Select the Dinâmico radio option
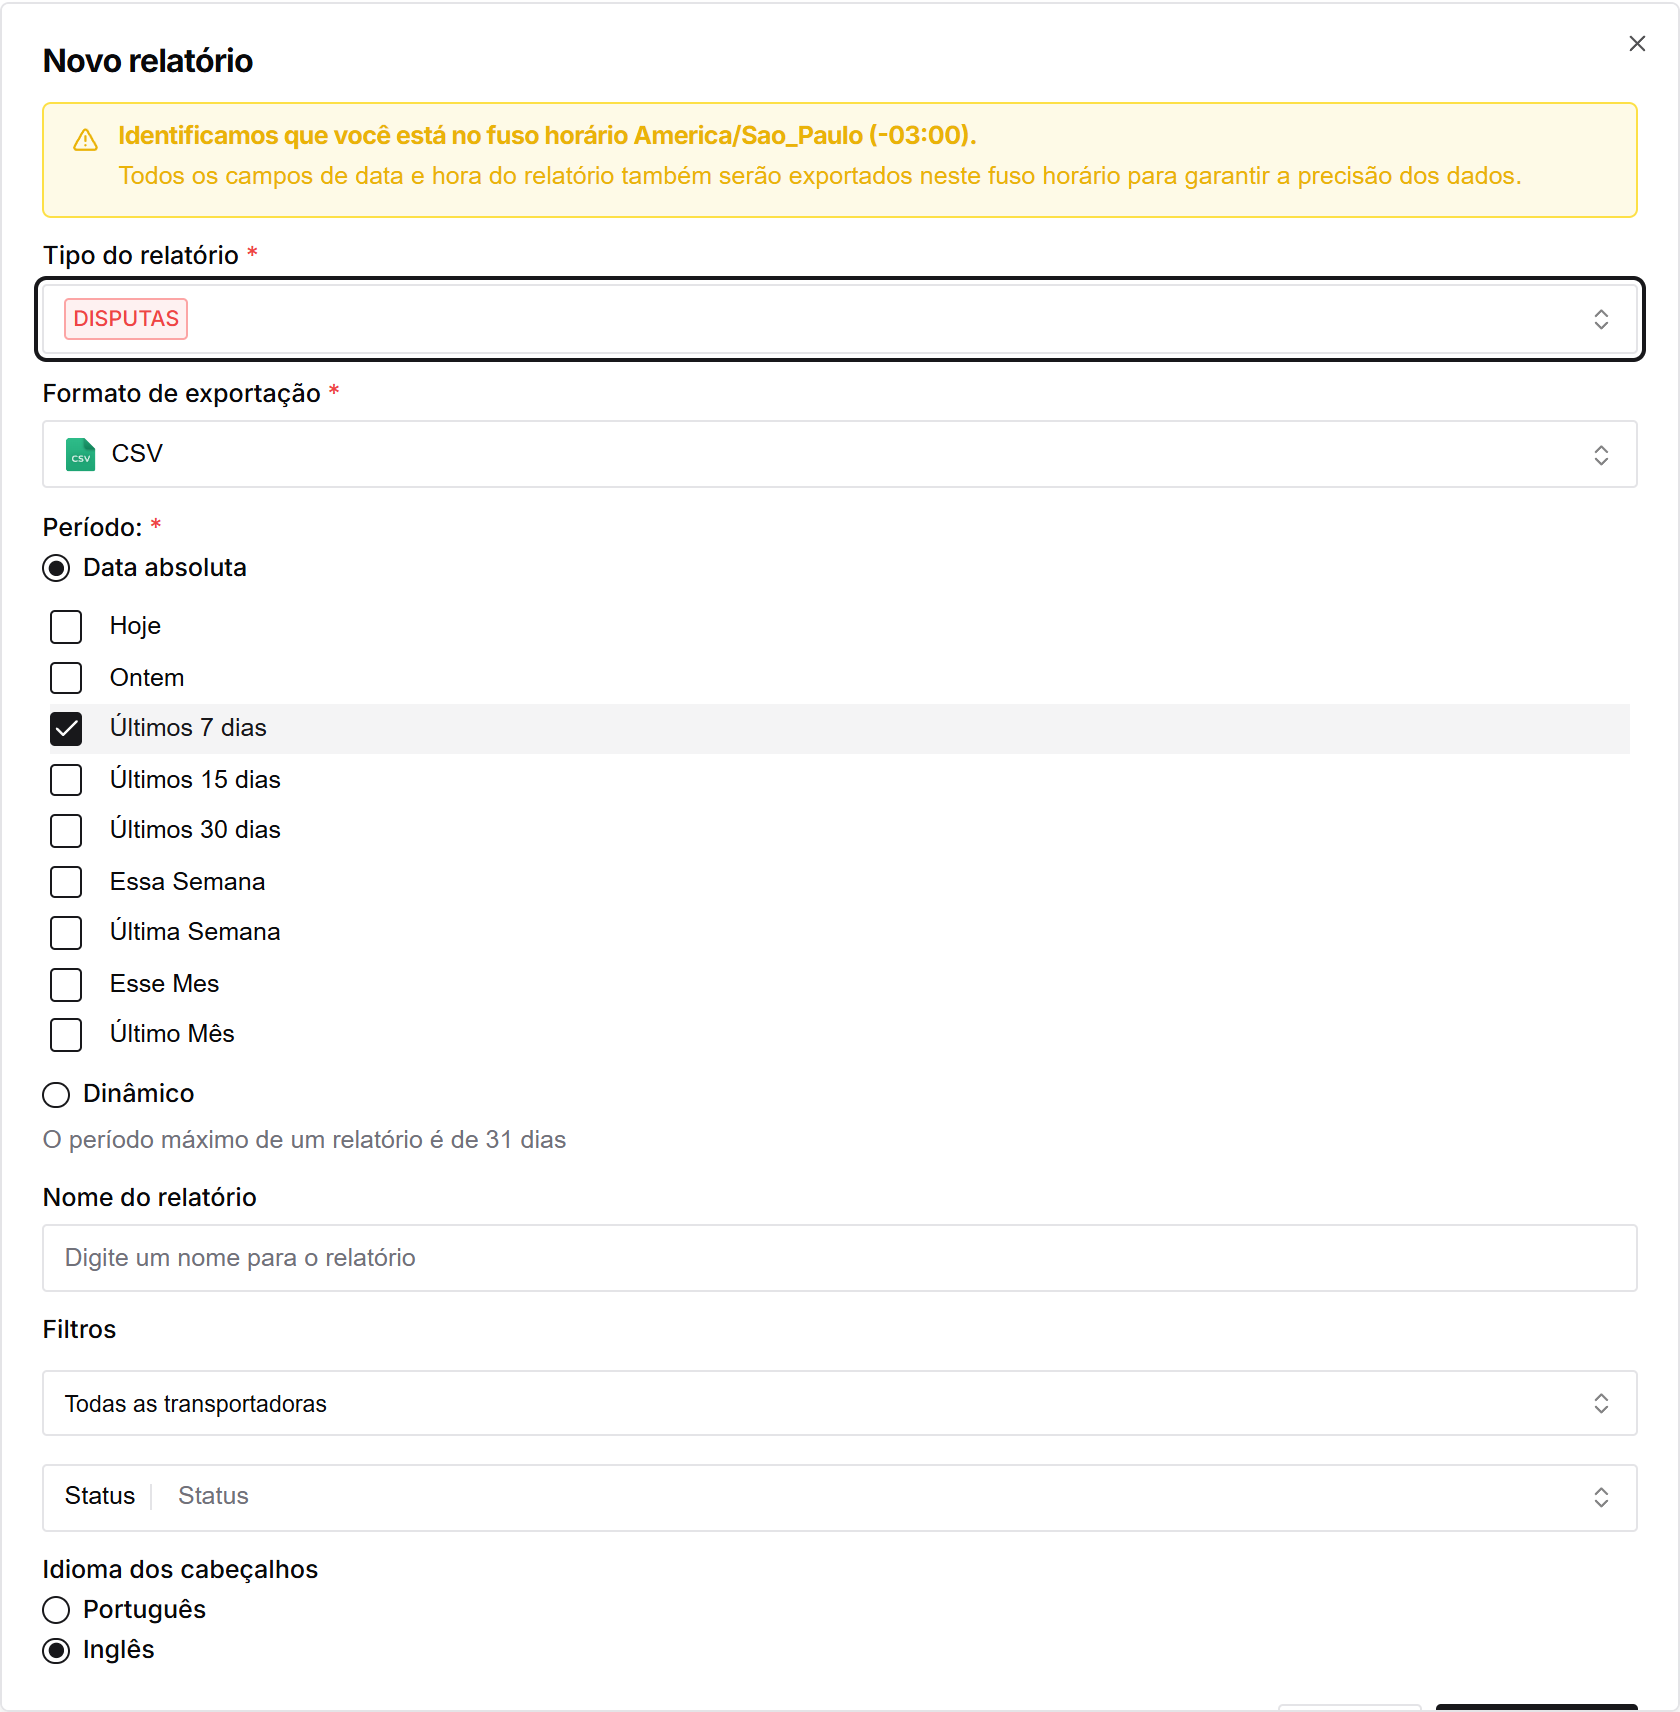The height and width of the screenshot is (1712, 1680). [x=56, y=1095]
